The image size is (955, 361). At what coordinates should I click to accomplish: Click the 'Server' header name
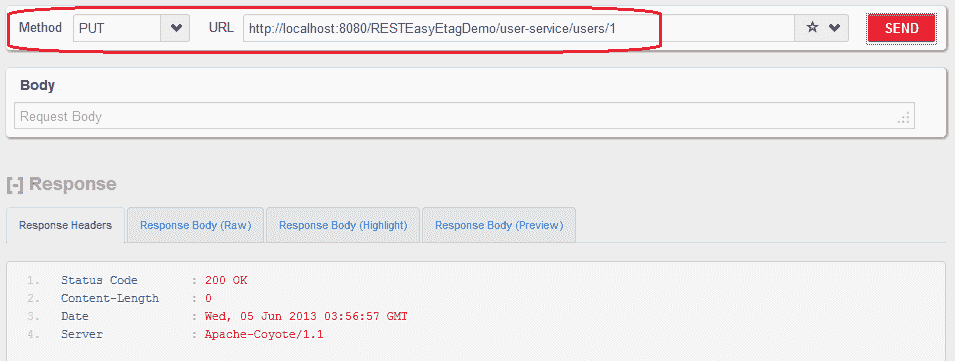pos(82,335)
